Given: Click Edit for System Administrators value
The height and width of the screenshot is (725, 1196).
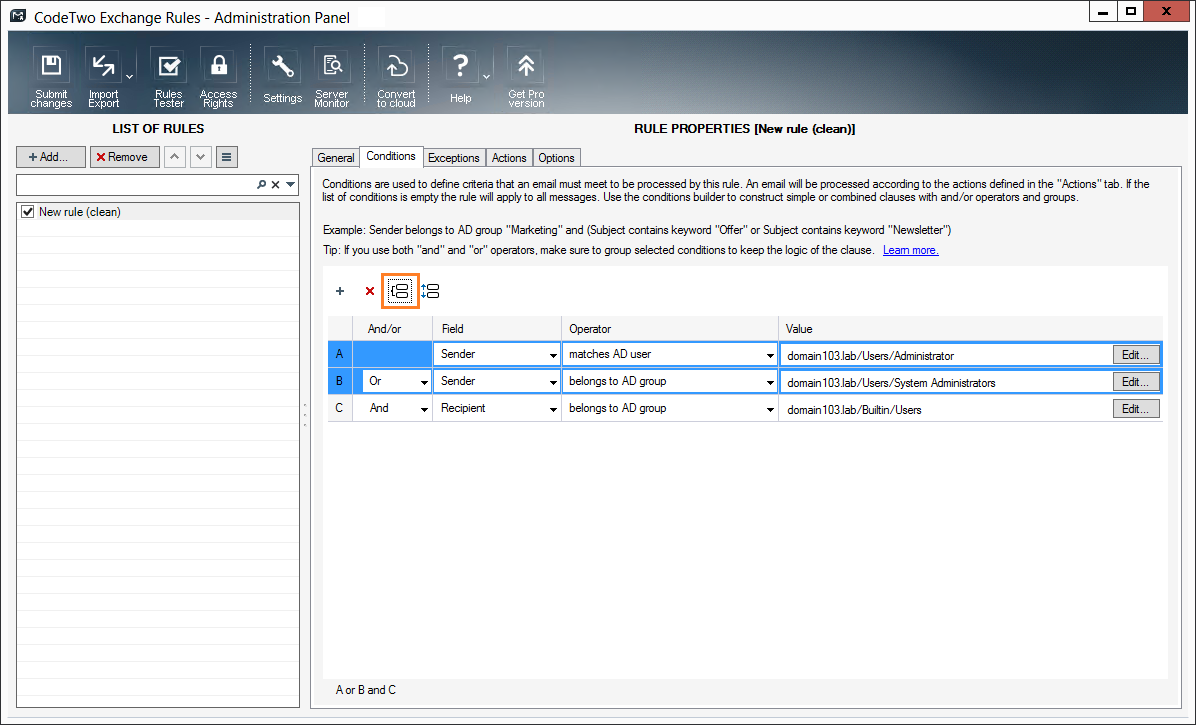Looking at the screenshot, I should pos(1136,382).
